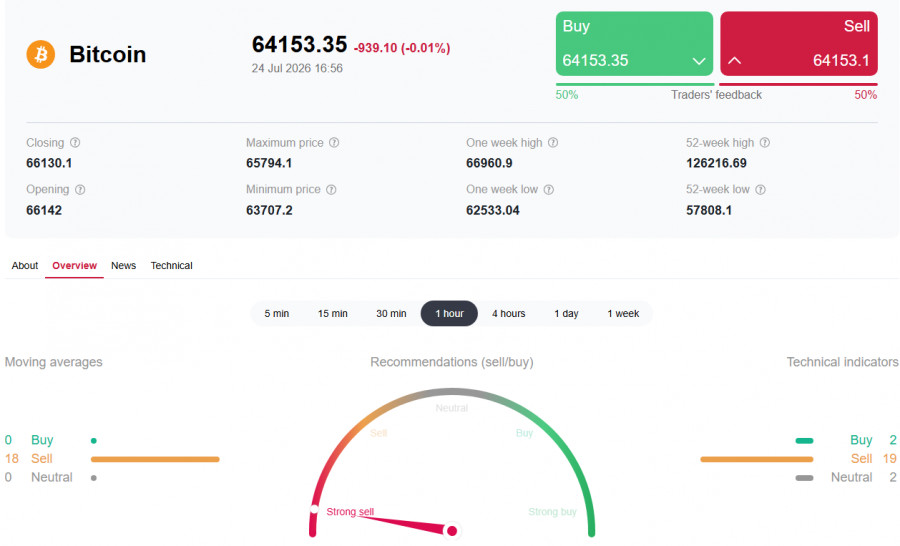Screen dimensions: 900x546
Task: Click the maximum price value 65794.1
Action: click(269, 164)
